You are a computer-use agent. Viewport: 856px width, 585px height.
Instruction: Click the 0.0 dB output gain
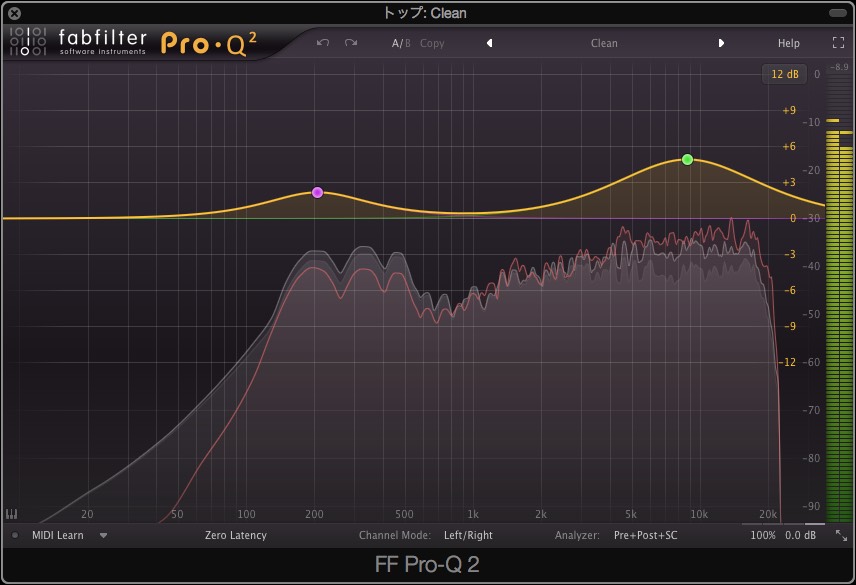tap(800, 535)
